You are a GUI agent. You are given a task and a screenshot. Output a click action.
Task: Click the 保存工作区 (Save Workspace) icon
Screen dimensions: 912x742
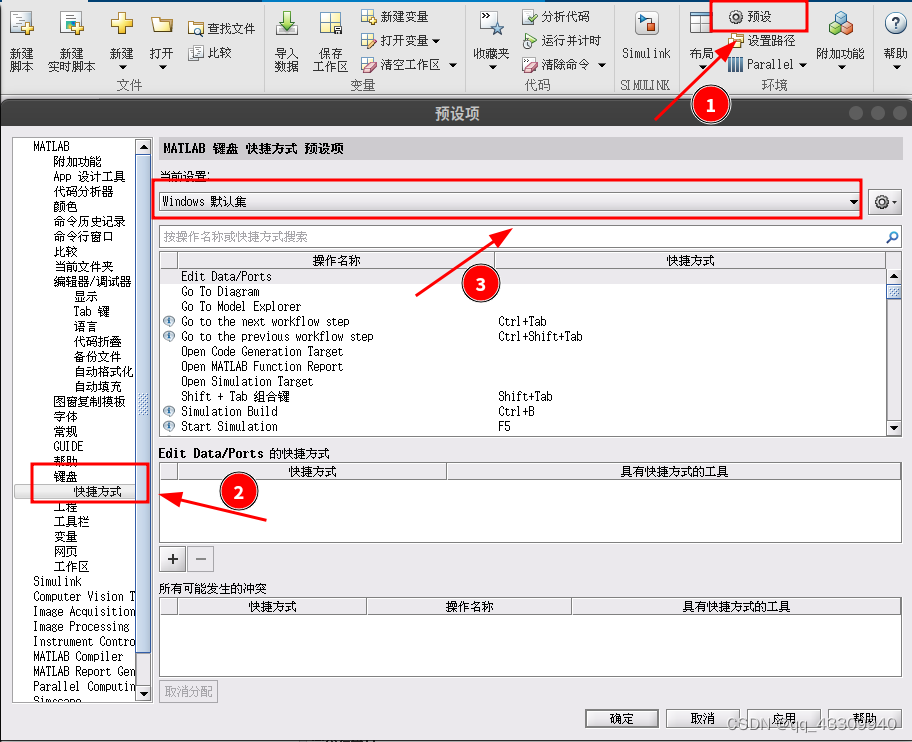tap(330, 25)
